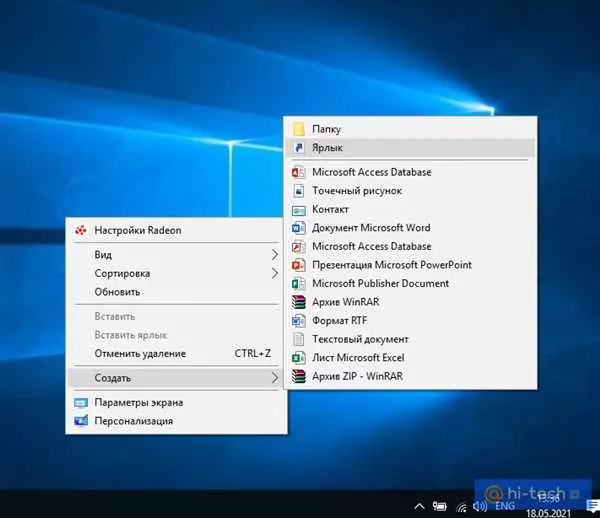Click the Формат RTF icon
This screenshot has height=518, width=600.
(298, 321)
